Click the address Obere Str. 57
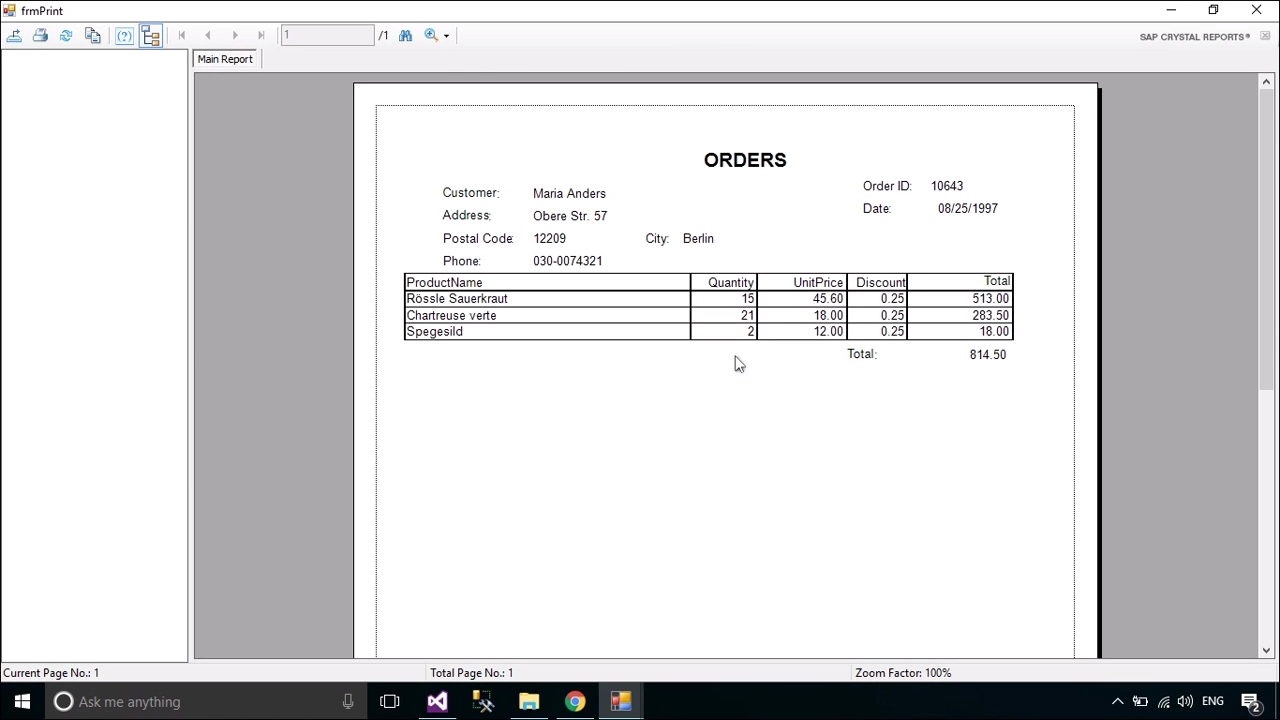 pyautogui.click(x=570, y=216)
